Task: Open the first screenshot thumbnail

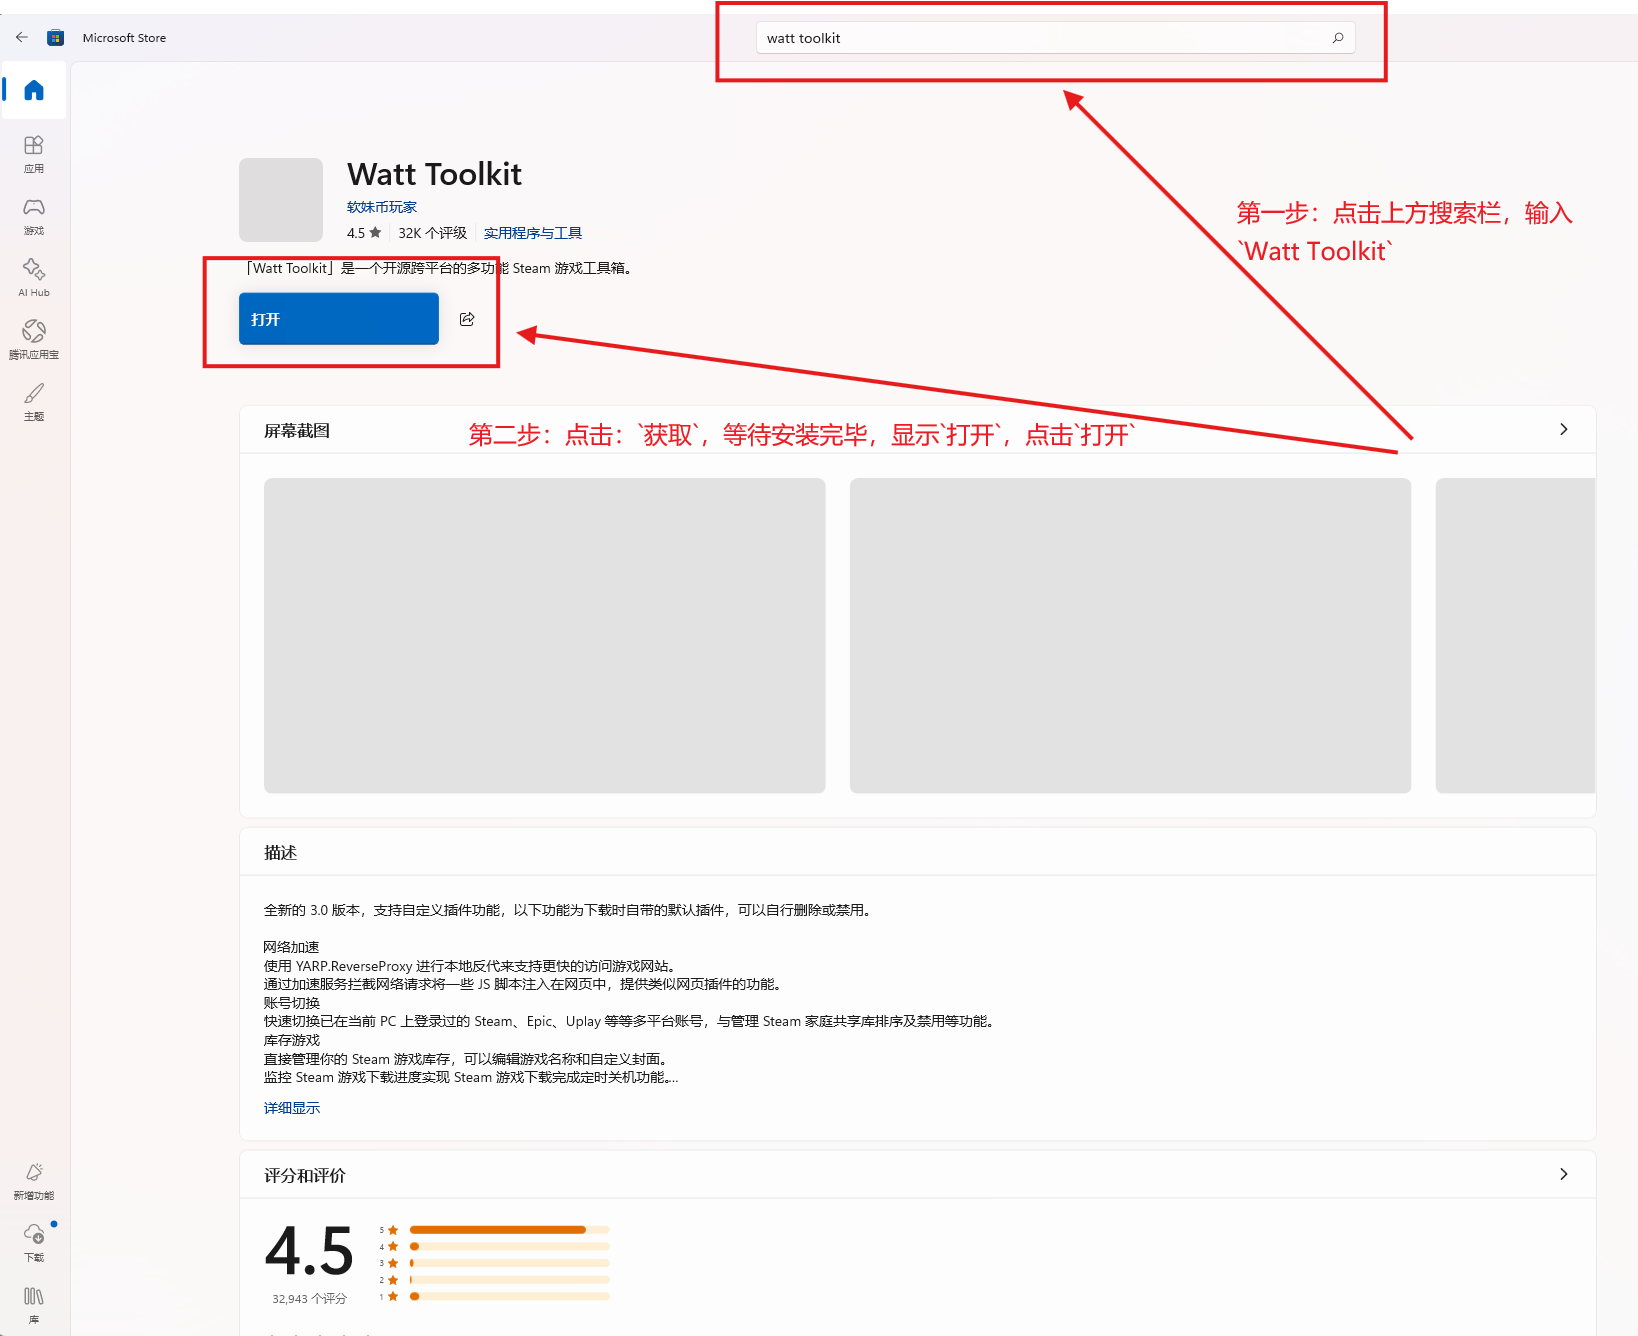Action: [544, 635]
